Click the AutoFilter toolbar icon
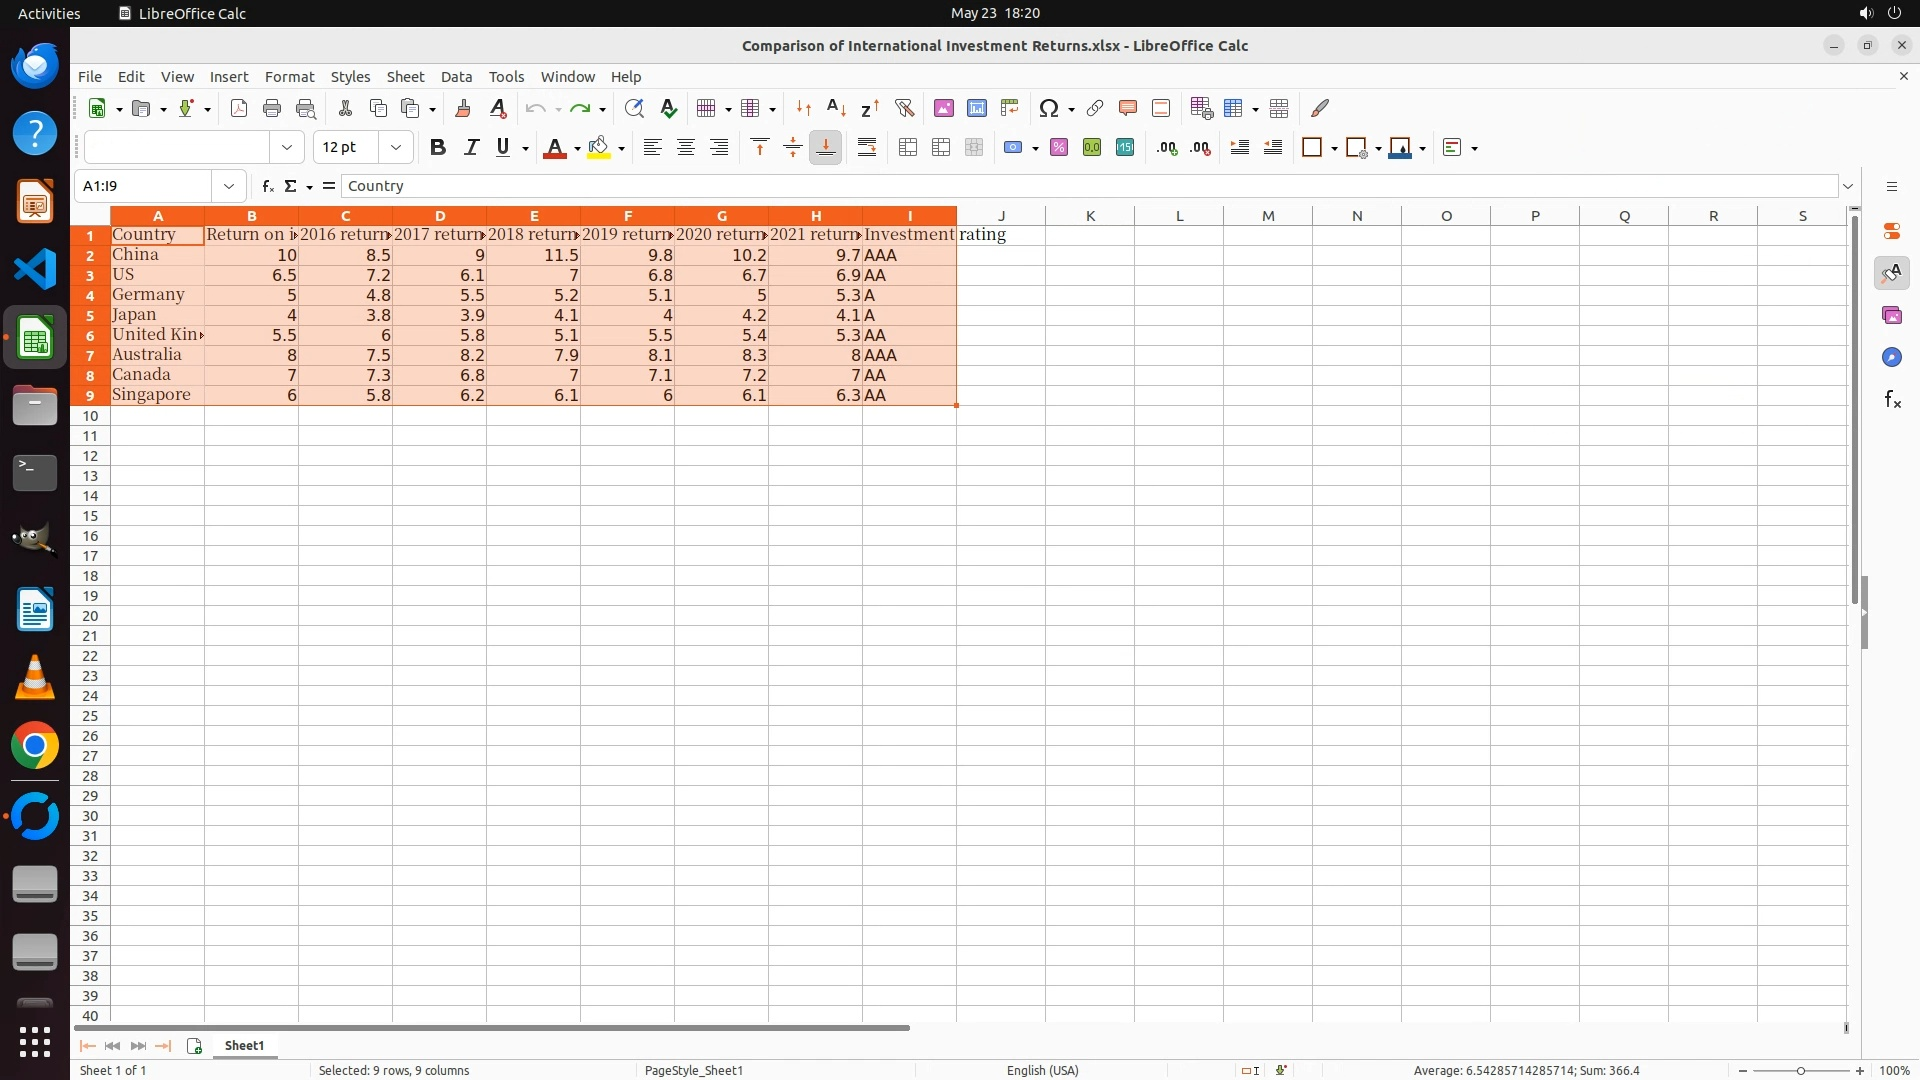 (904, 108)
